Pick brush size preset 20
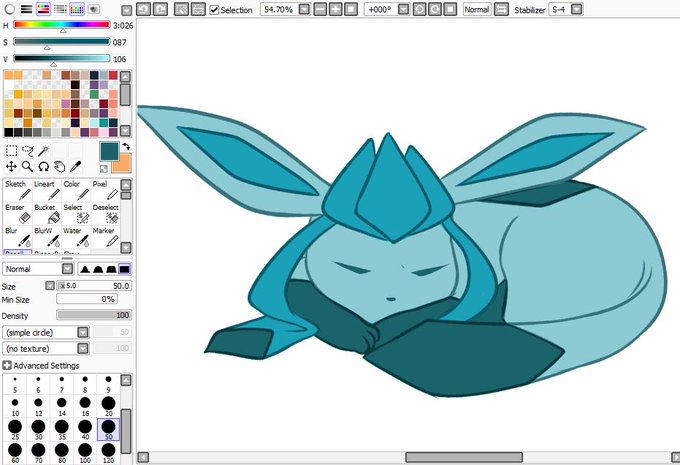The height and width of the screenshot is (465, 680). click(108, 406)
